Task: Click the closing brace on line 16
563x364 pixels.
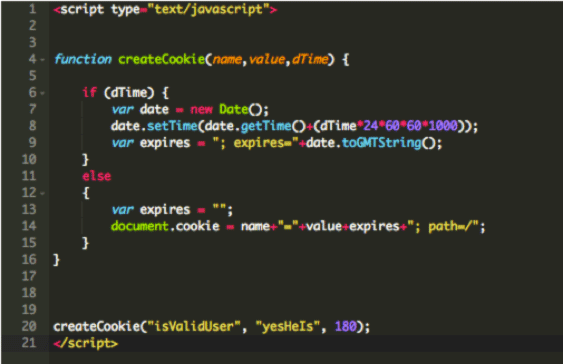Action: pos(57,260)
